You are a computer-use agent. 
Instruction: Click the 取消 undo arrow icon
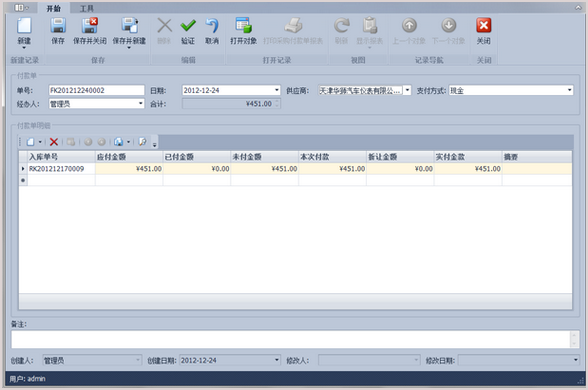[212, 26]
